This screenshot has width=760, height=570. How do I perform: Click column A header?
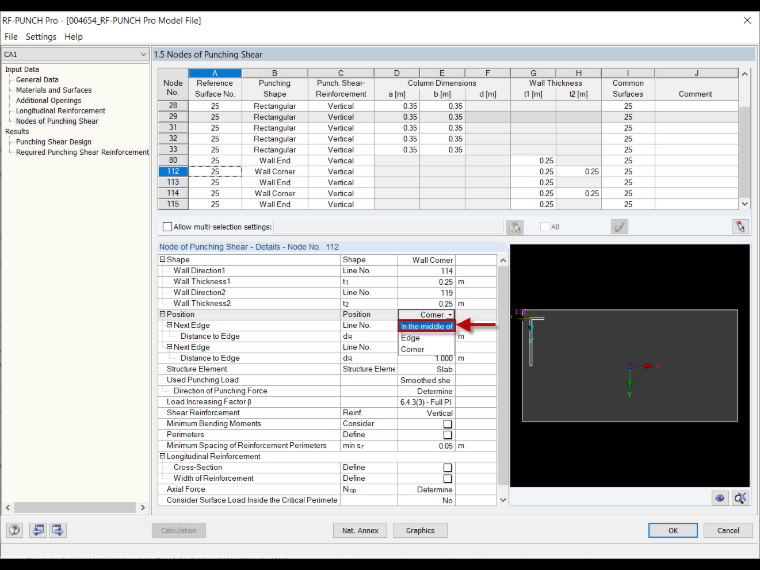pyautogui.click(x=215, y=73)
